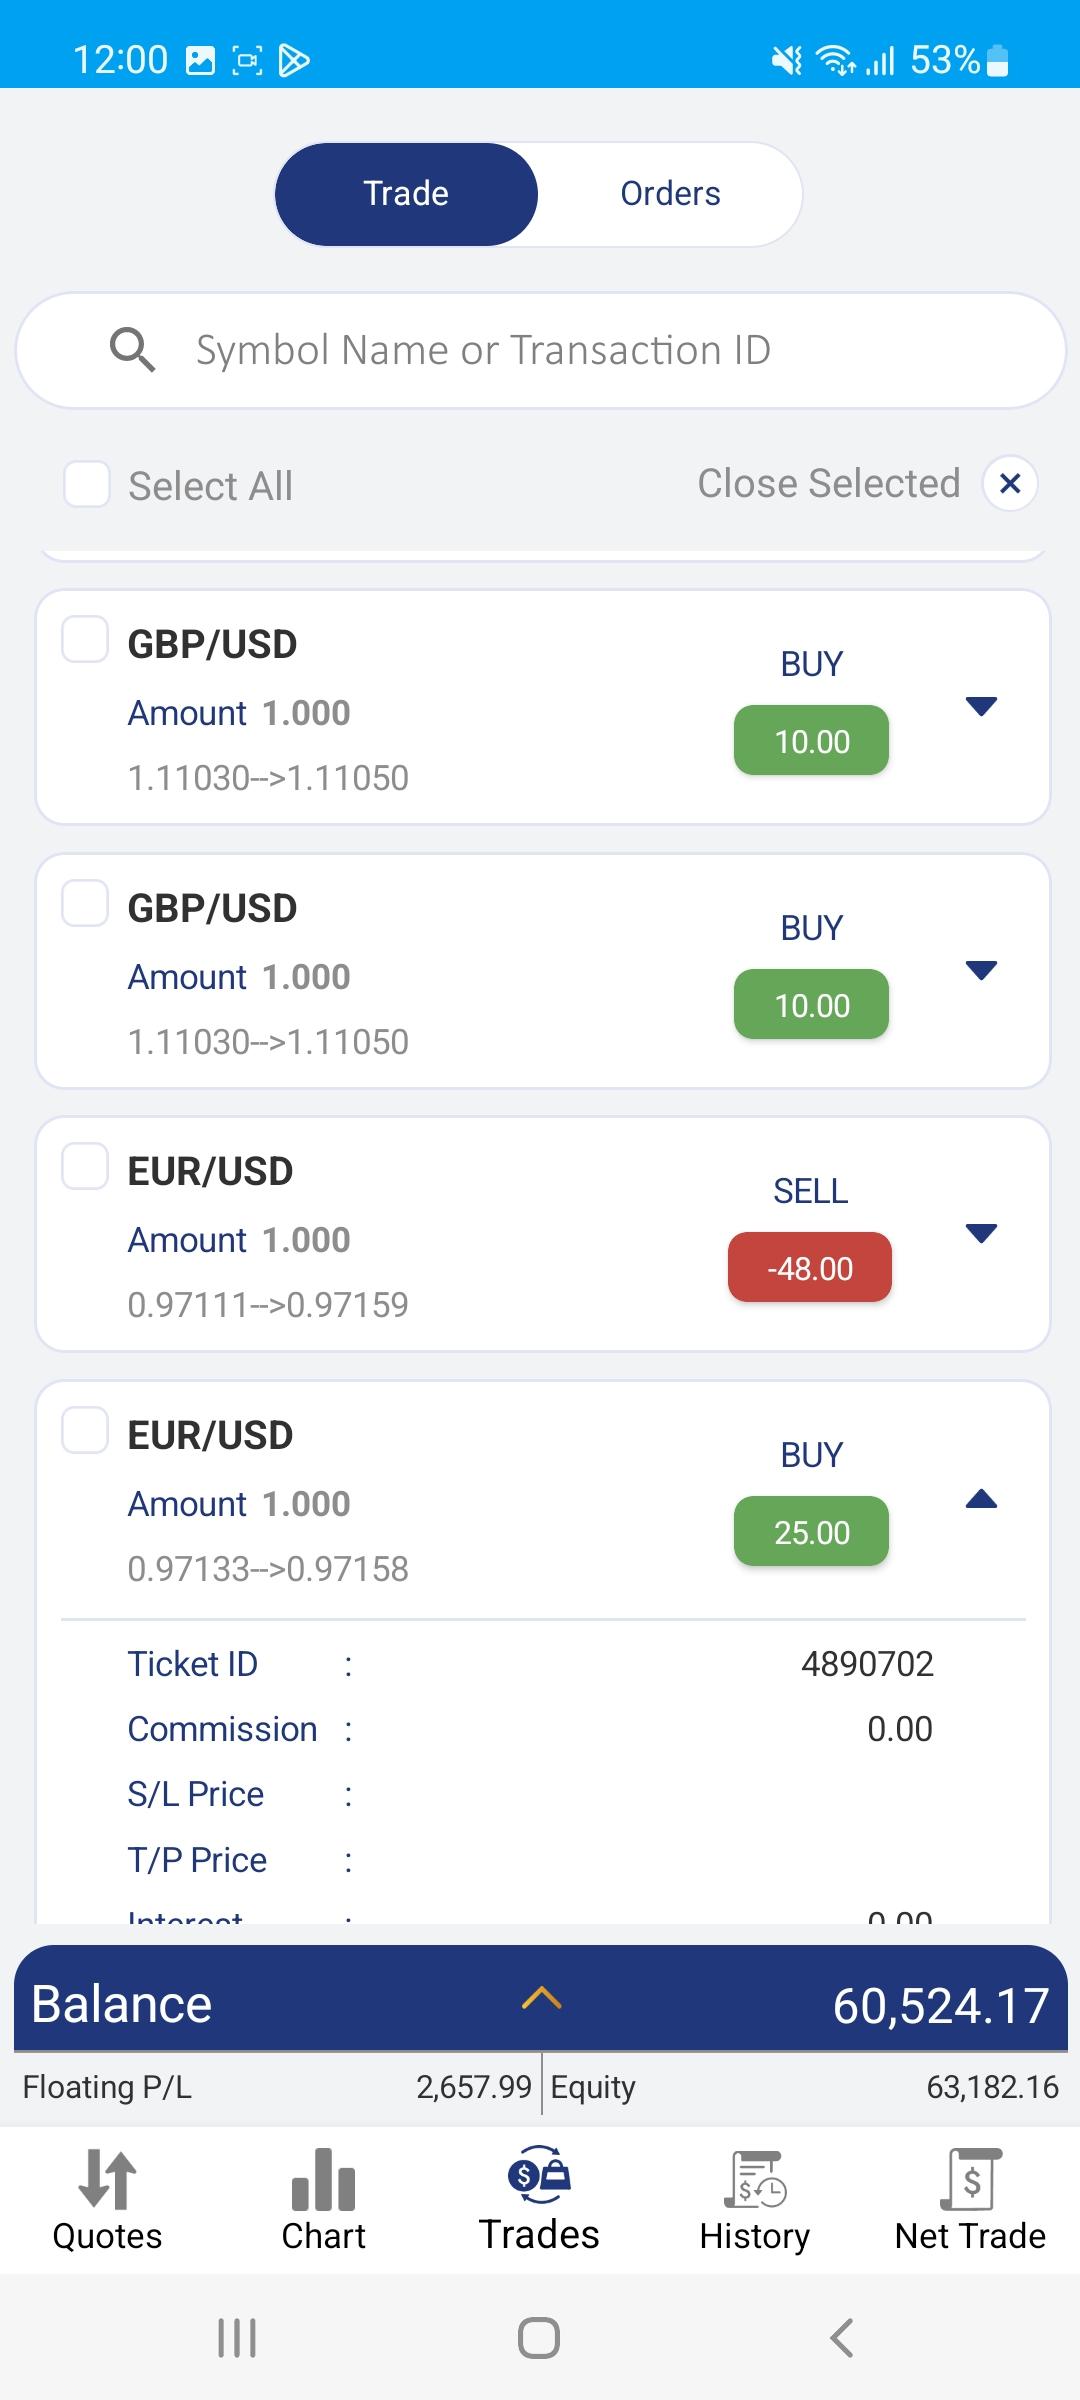Image resolution: width=1080 pixels, height=2400 pixels.
Task: Switch to the Orders tab
Action: coord(670,194)
